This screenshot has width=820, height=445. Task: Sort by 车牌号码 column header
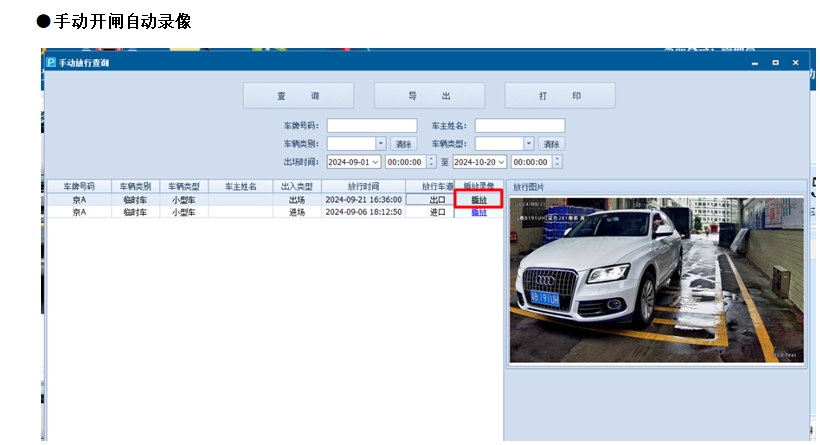pyautogui.click(x=78, y=187)
